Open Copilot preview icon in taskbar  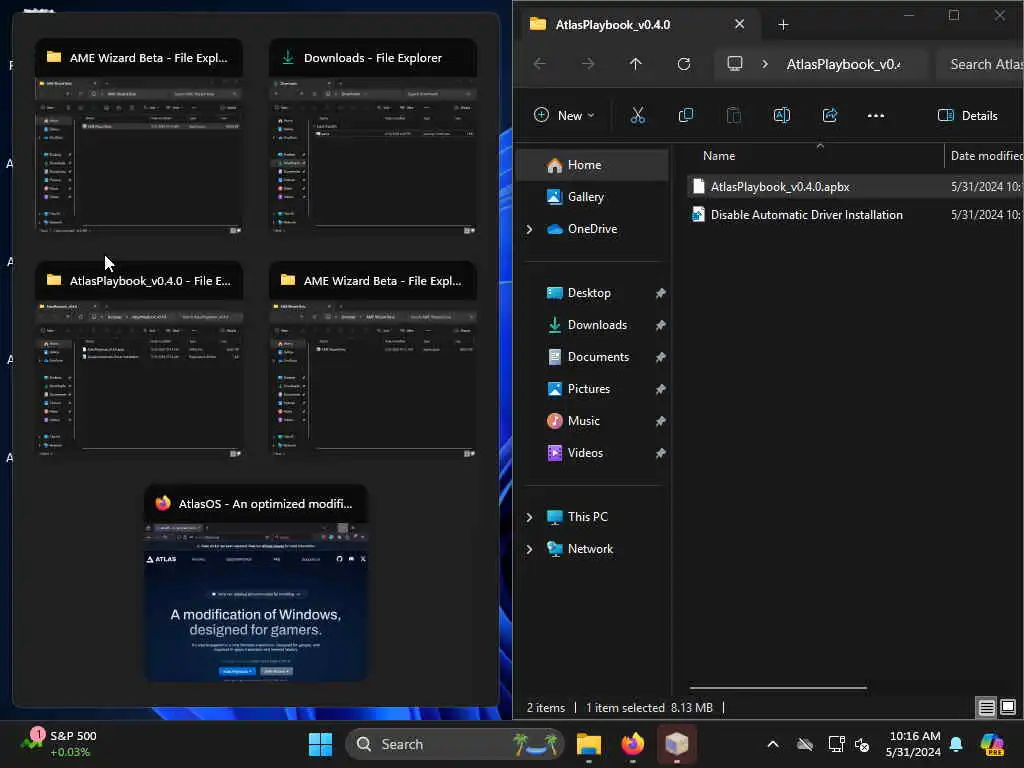click(x=992, y=744)
